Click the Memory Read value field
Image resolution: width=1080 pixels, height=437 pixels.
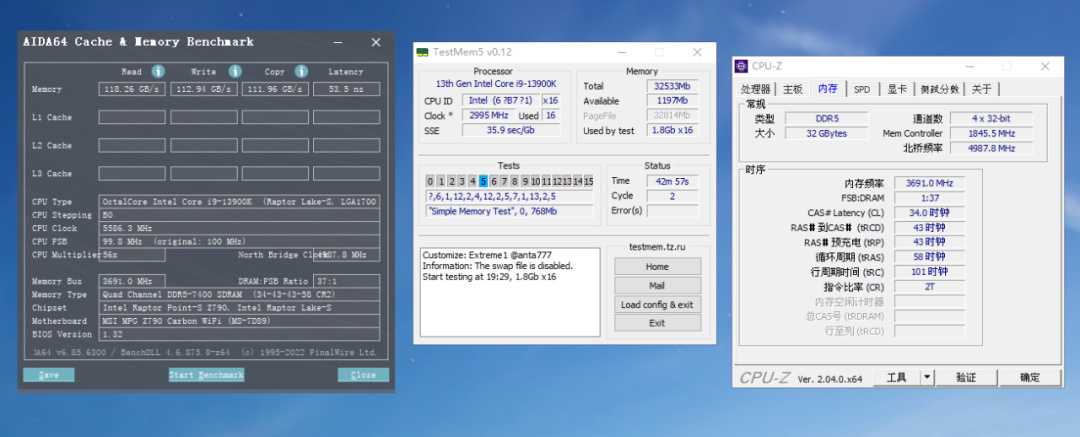131,89
